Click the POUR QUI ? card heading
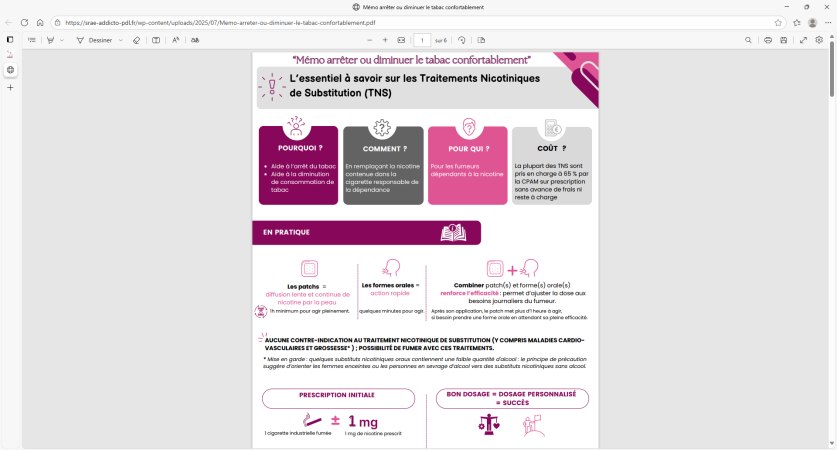Image resolution: width=837 pixels, height=450 pixels. 469,149
